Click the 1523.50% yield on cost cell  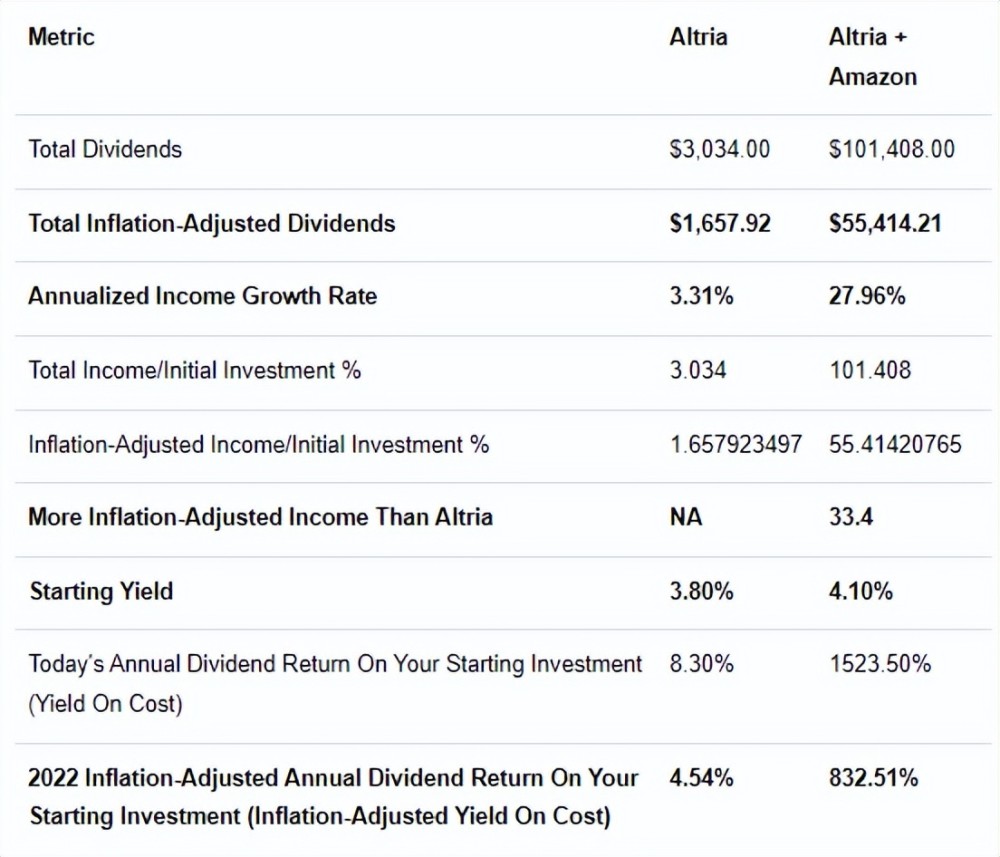(880, 664)
